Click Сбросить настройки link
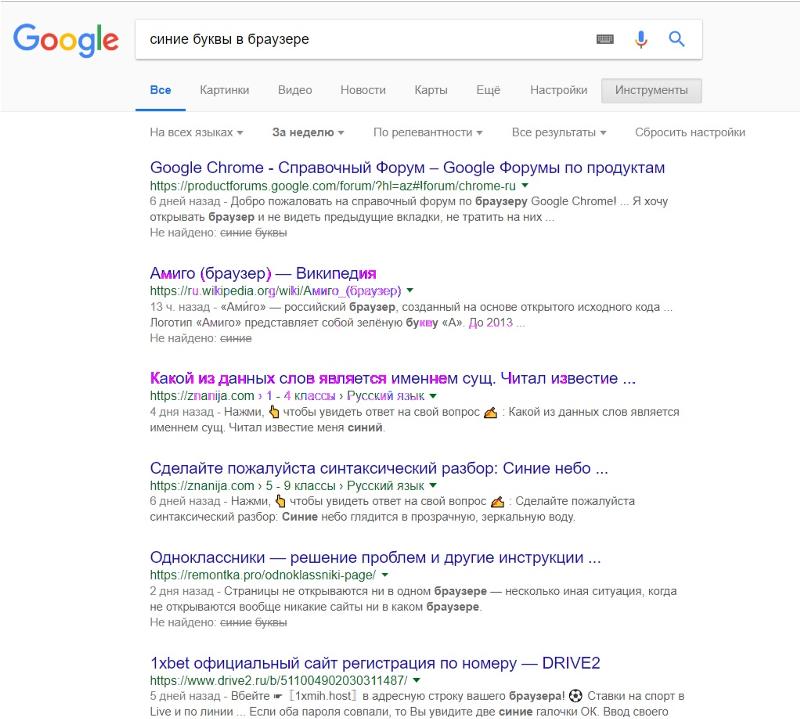800x719 pixels. [690, 133]
